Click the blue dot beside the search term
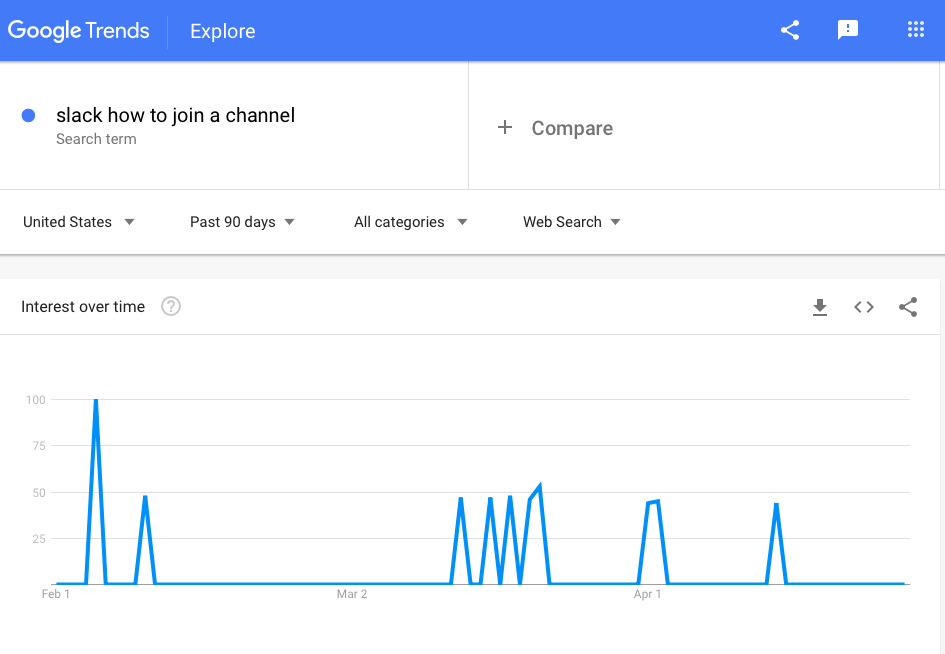The image size is (945, 654). pyautogui.click(x=28, y=116)
